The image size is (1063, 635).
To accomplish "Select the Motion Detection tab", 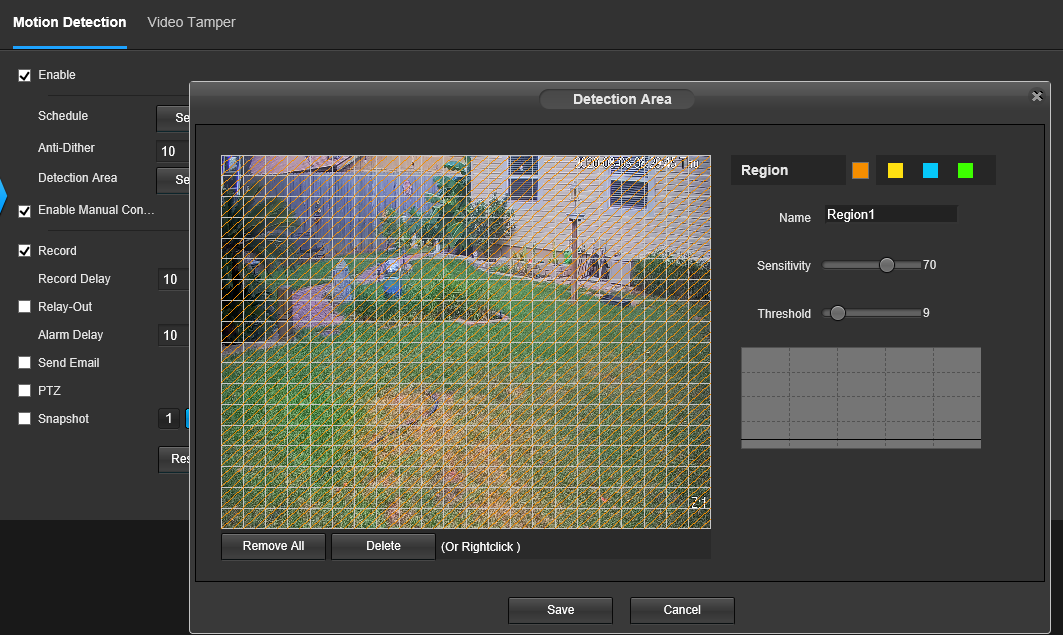I will [x=70, y=22].
